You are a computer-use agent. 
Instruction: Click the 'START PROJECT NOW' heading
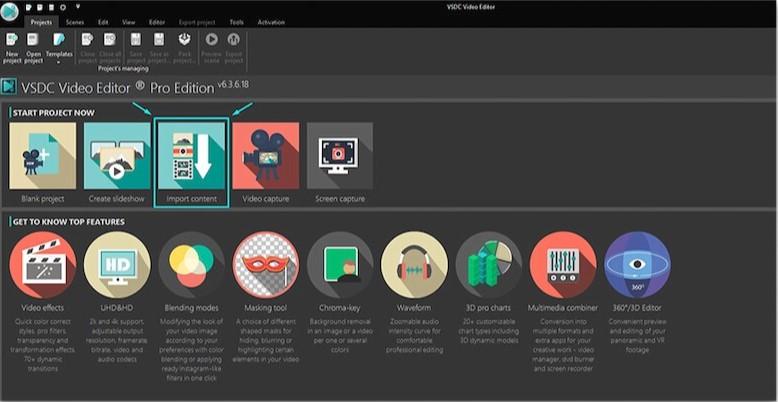[54, 113]
